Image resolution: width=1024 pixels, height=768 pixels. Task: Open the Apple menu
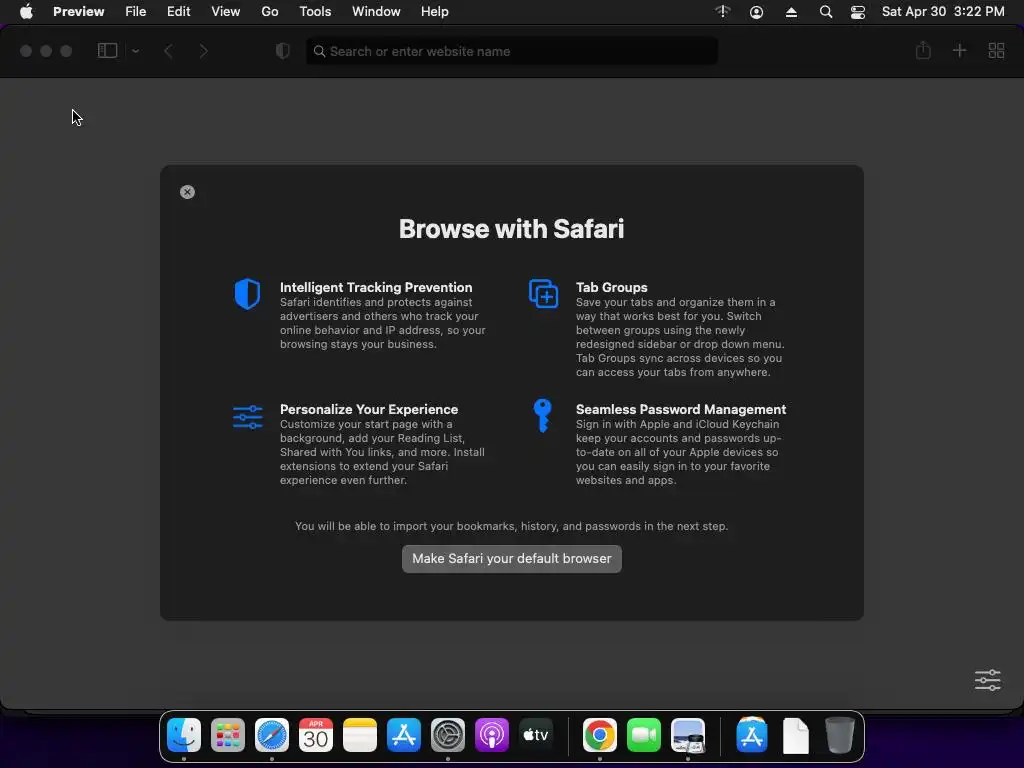pyautogui.click(x=26, y=12)
